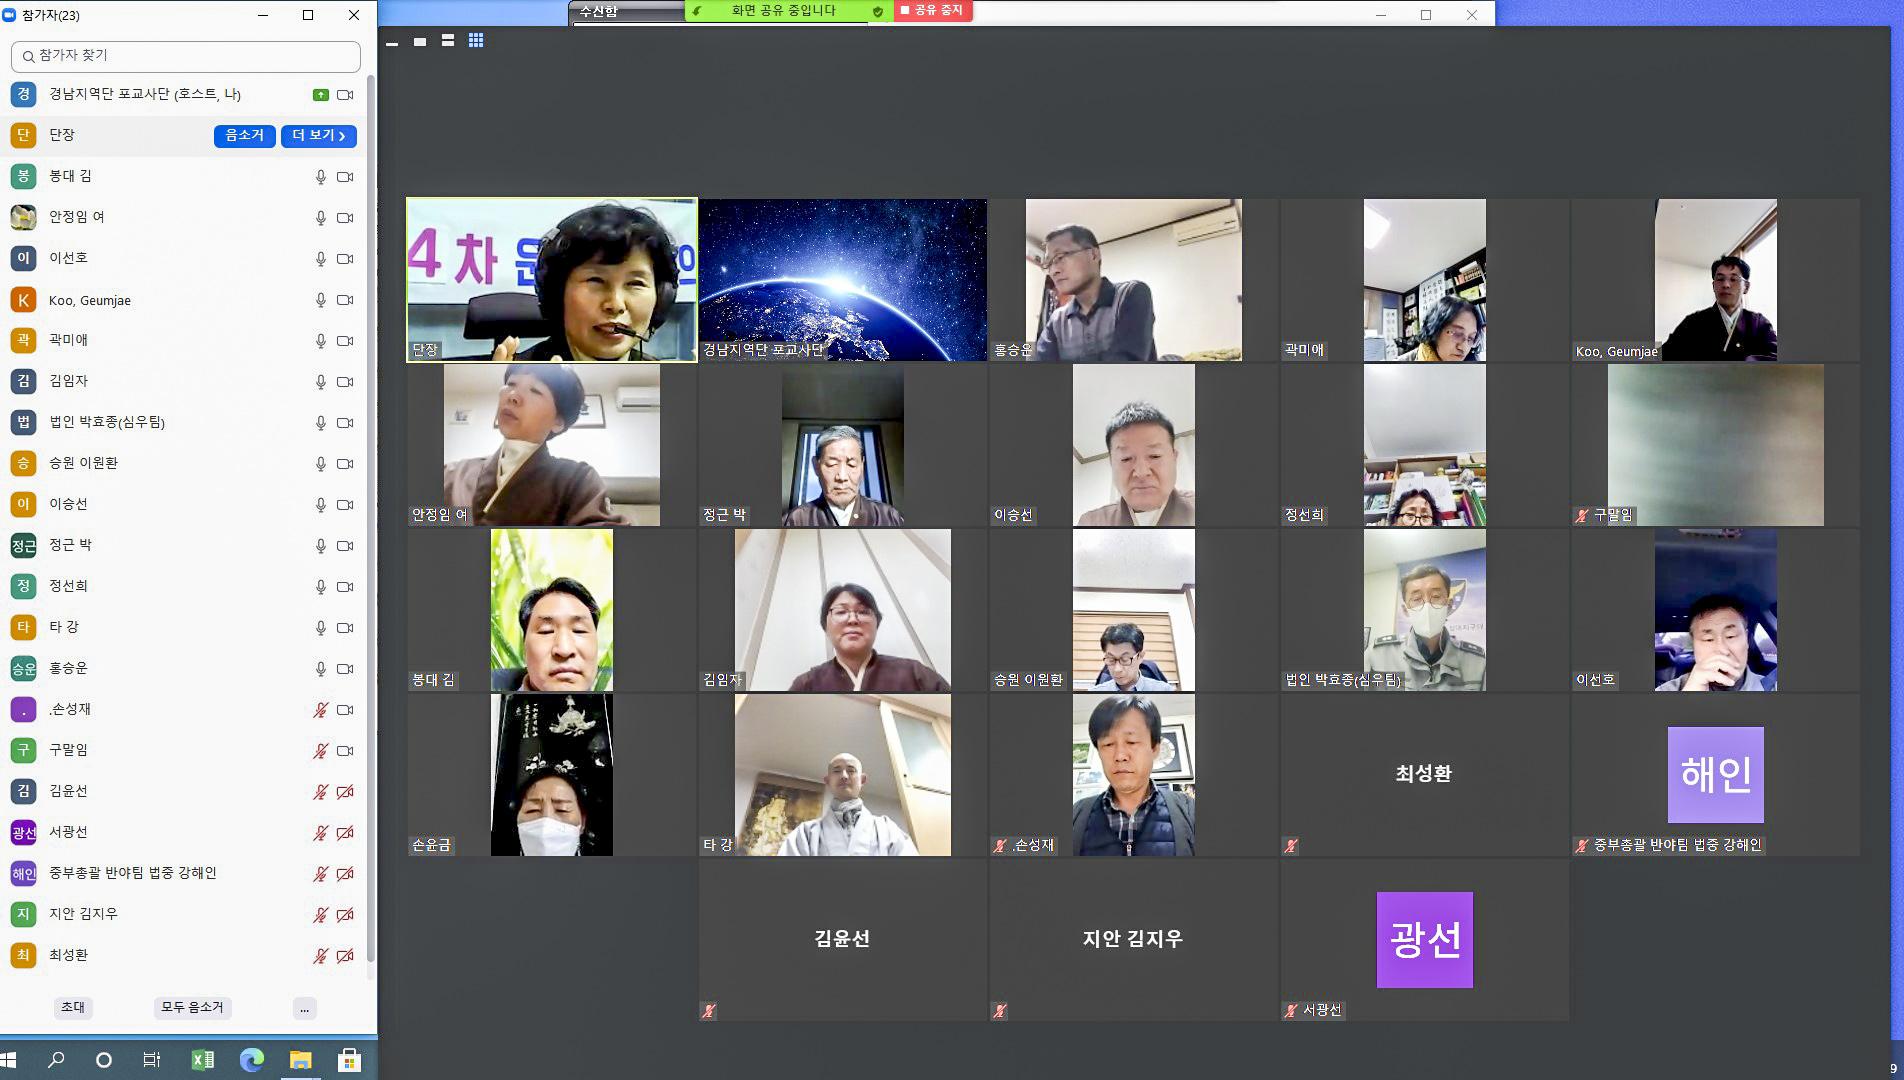Expand 더 보기 options for 단장
The image size is (1904, 1080).
pyautogui.click(x=318, y=136)
